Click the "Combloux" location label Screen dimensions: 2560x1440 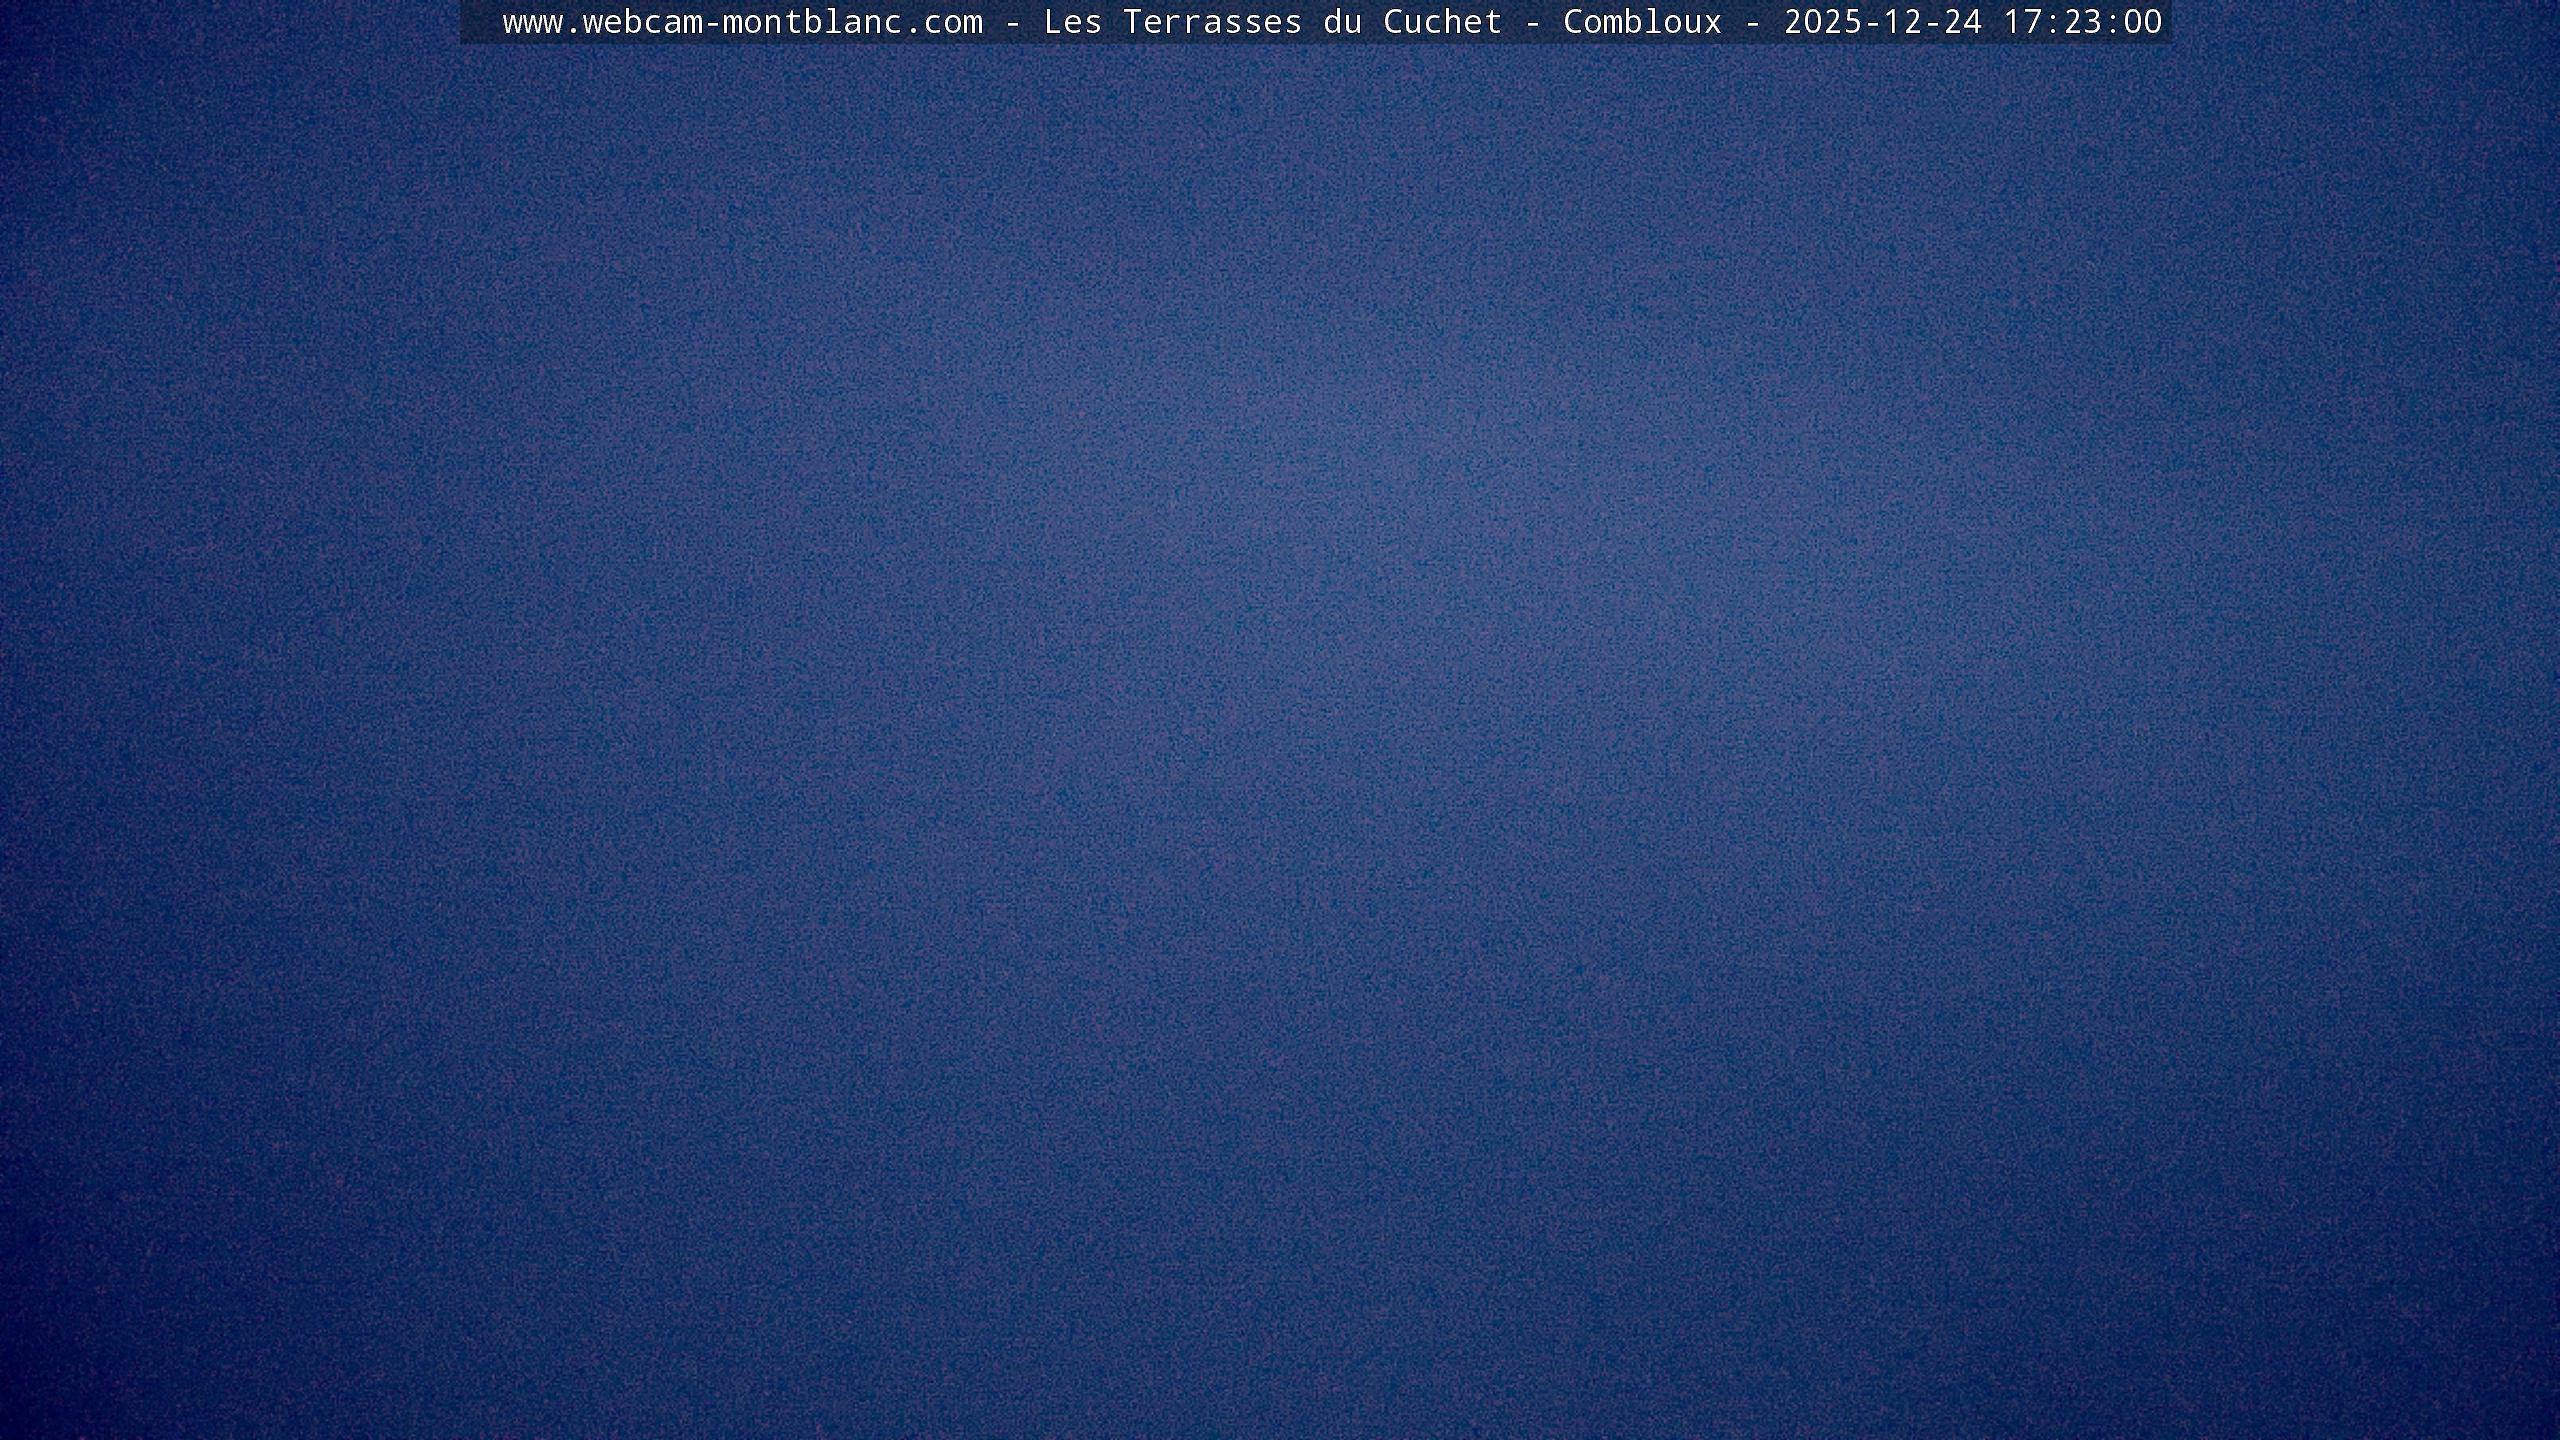coord(1642,22)
